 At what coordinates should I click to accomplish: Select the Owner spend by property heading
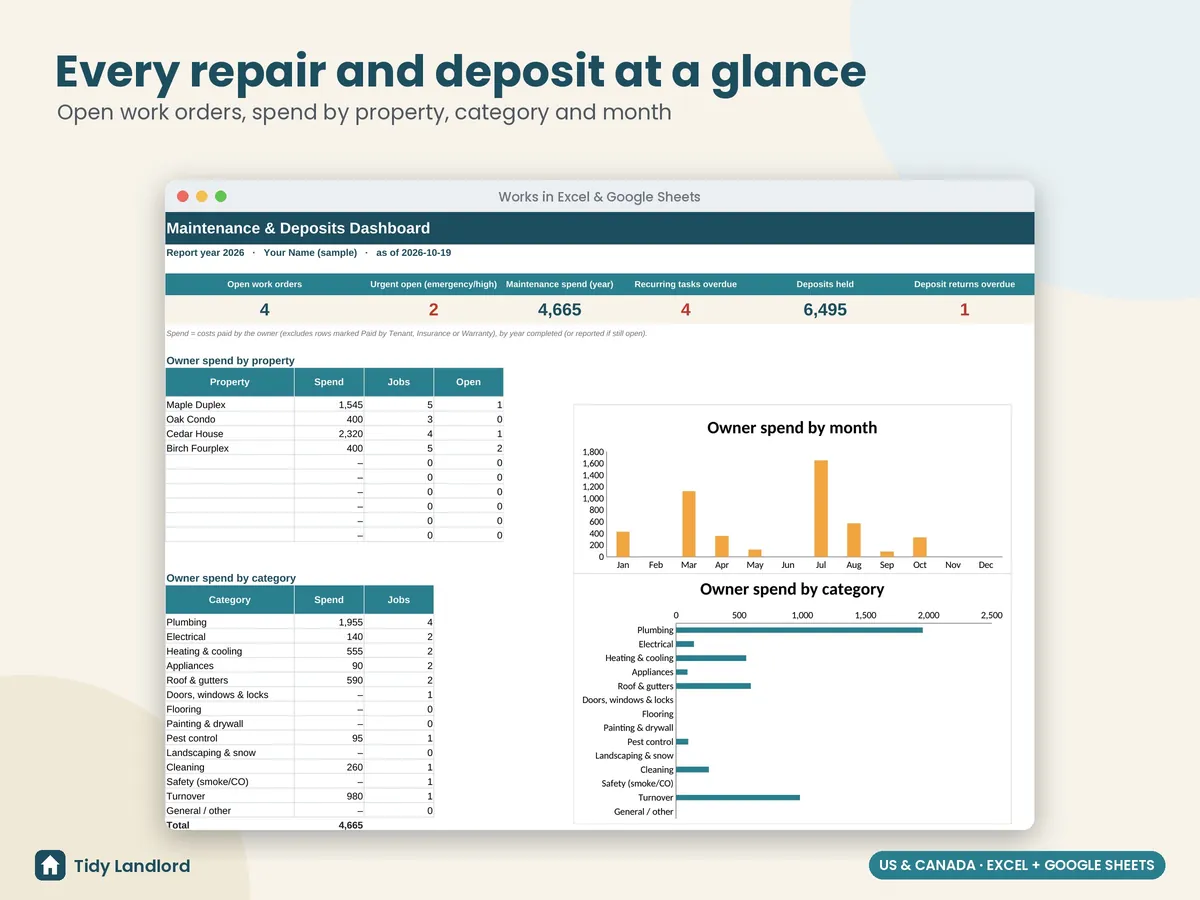pos(230,360)
